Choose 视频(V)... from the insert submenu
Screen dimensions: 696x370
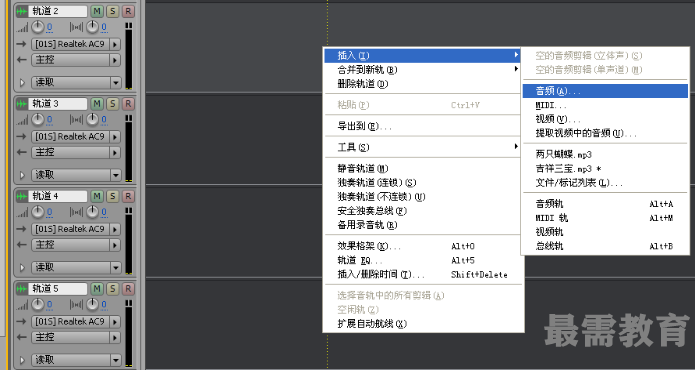pos(605,119)
